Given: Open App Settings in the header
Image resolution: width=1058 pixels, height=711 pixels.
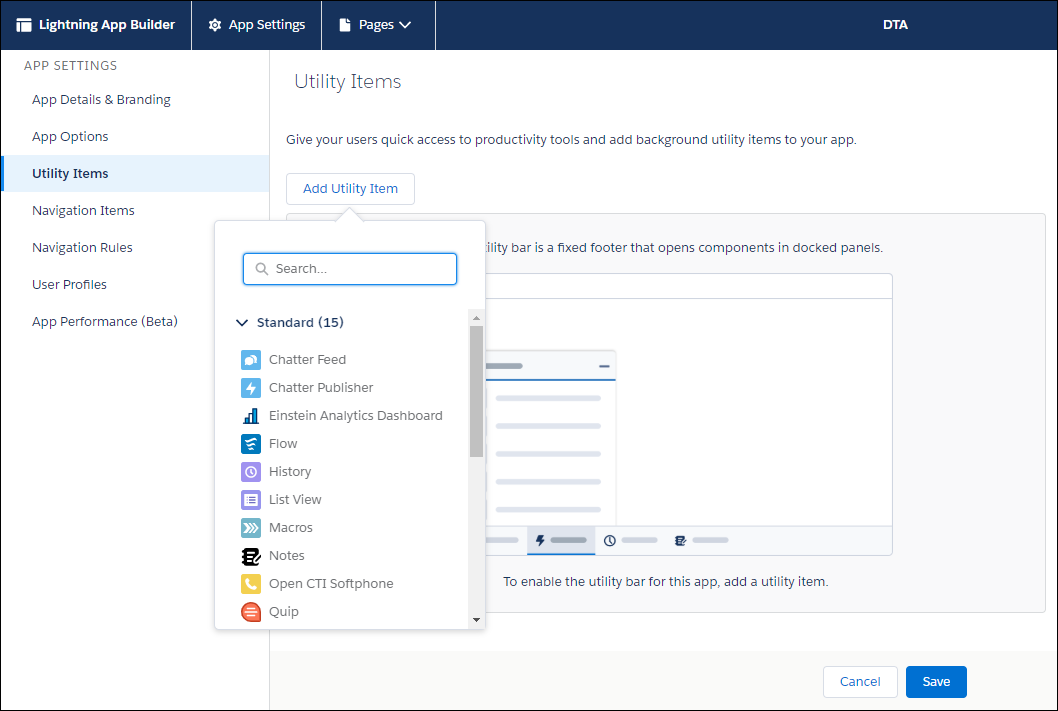Looking at the screenshot, I should pos(257,25).
